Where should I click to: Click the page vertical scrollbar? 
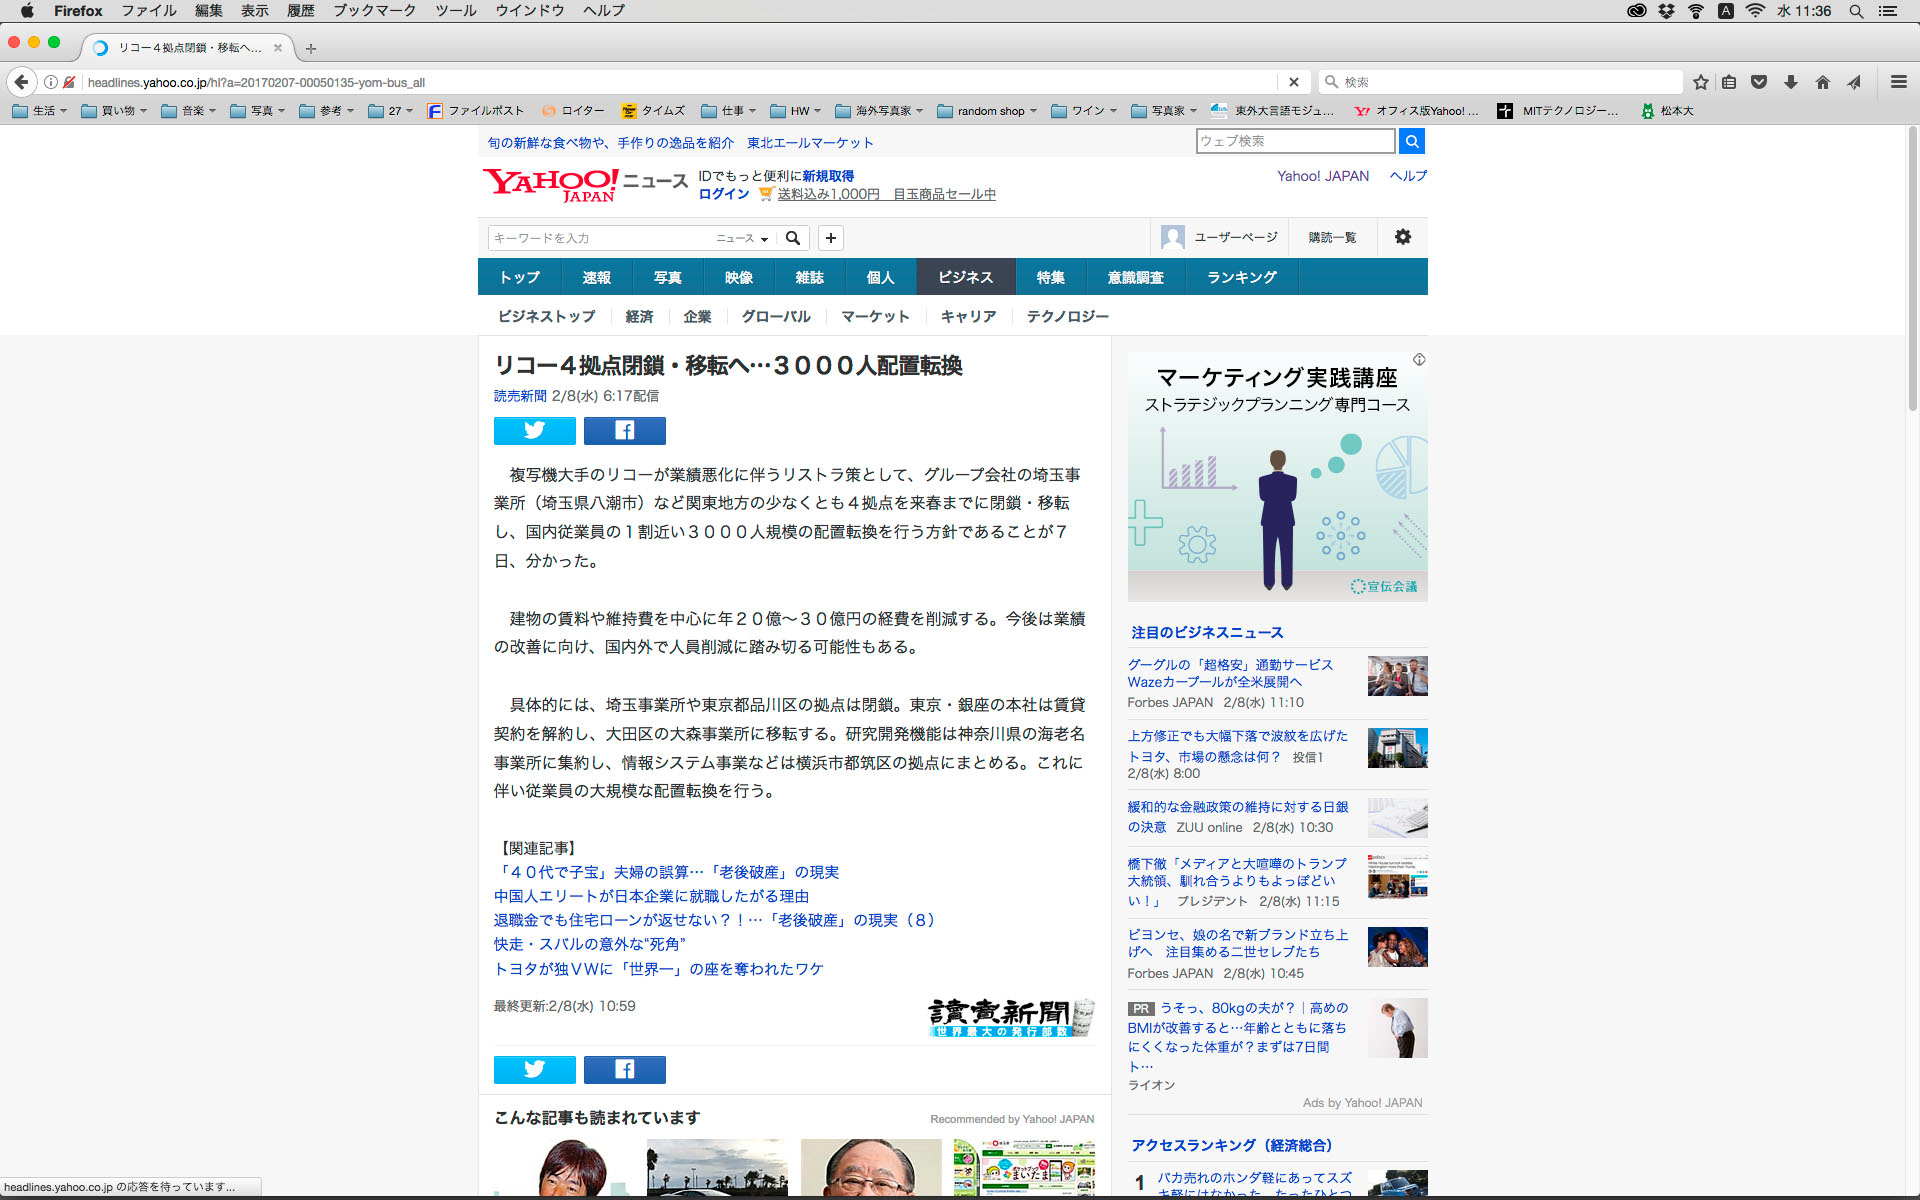pos(1912,270)
